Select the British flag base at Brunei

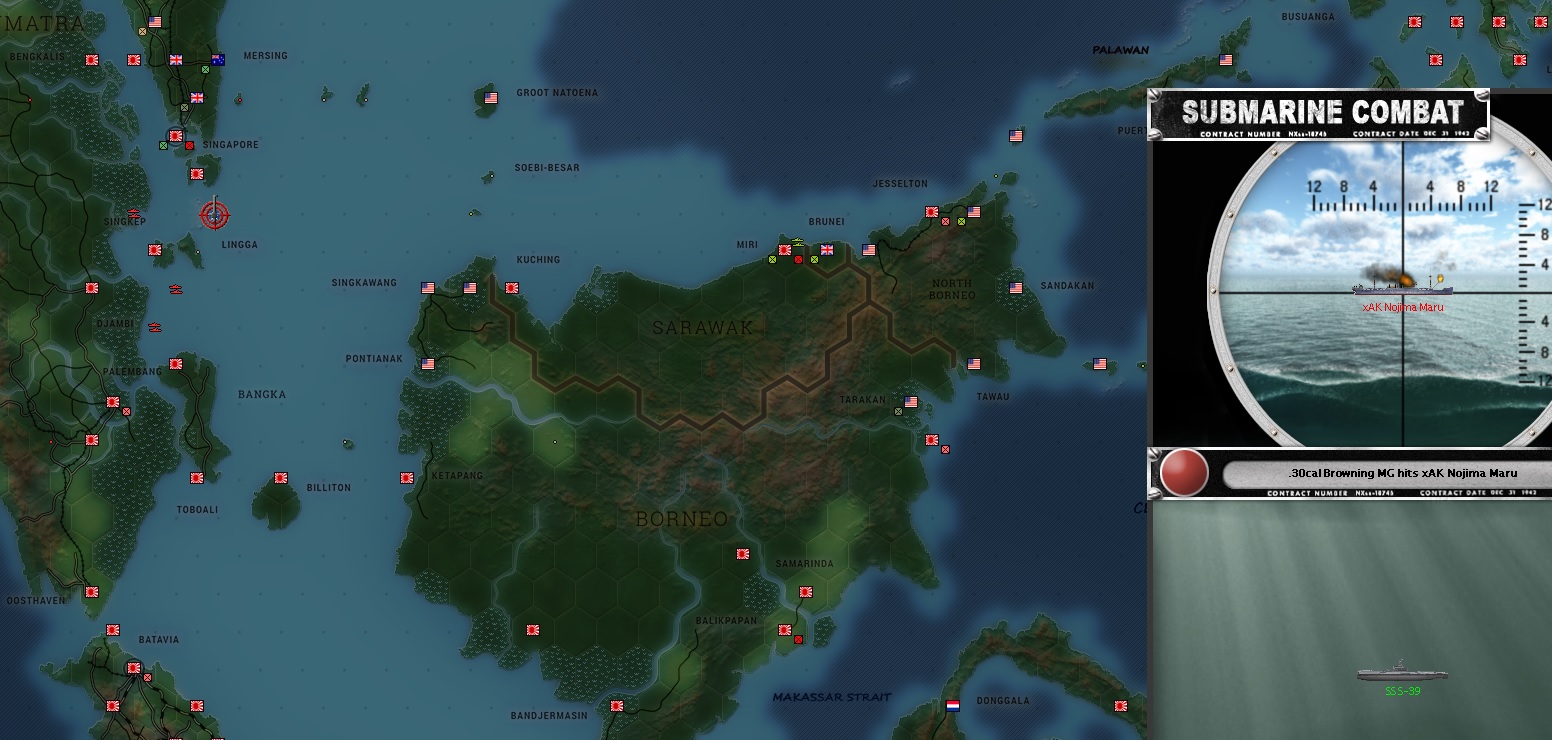tap(827, 250)
